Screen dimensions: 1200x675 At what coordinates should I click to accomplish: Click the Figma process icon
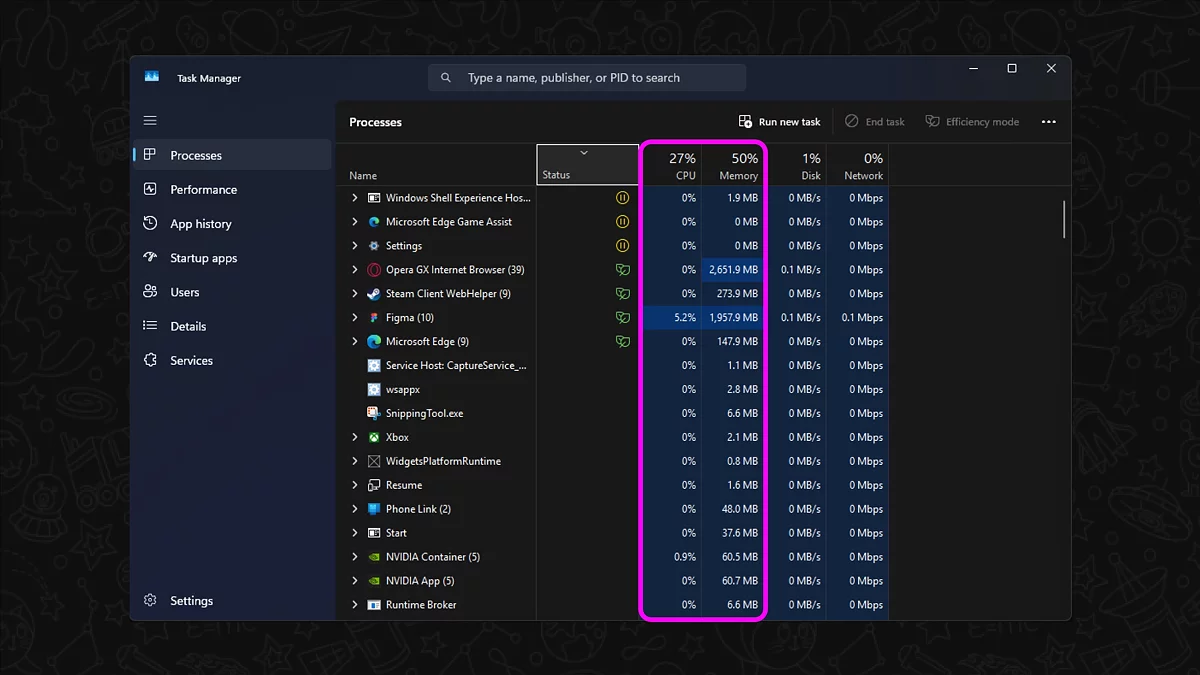tap(374, 318)
